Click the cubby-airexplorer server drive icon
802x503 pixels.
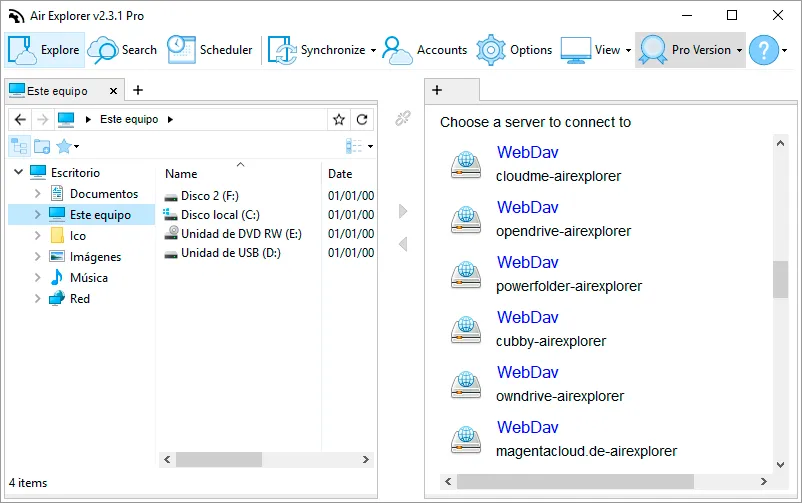(x=465, y=330)
